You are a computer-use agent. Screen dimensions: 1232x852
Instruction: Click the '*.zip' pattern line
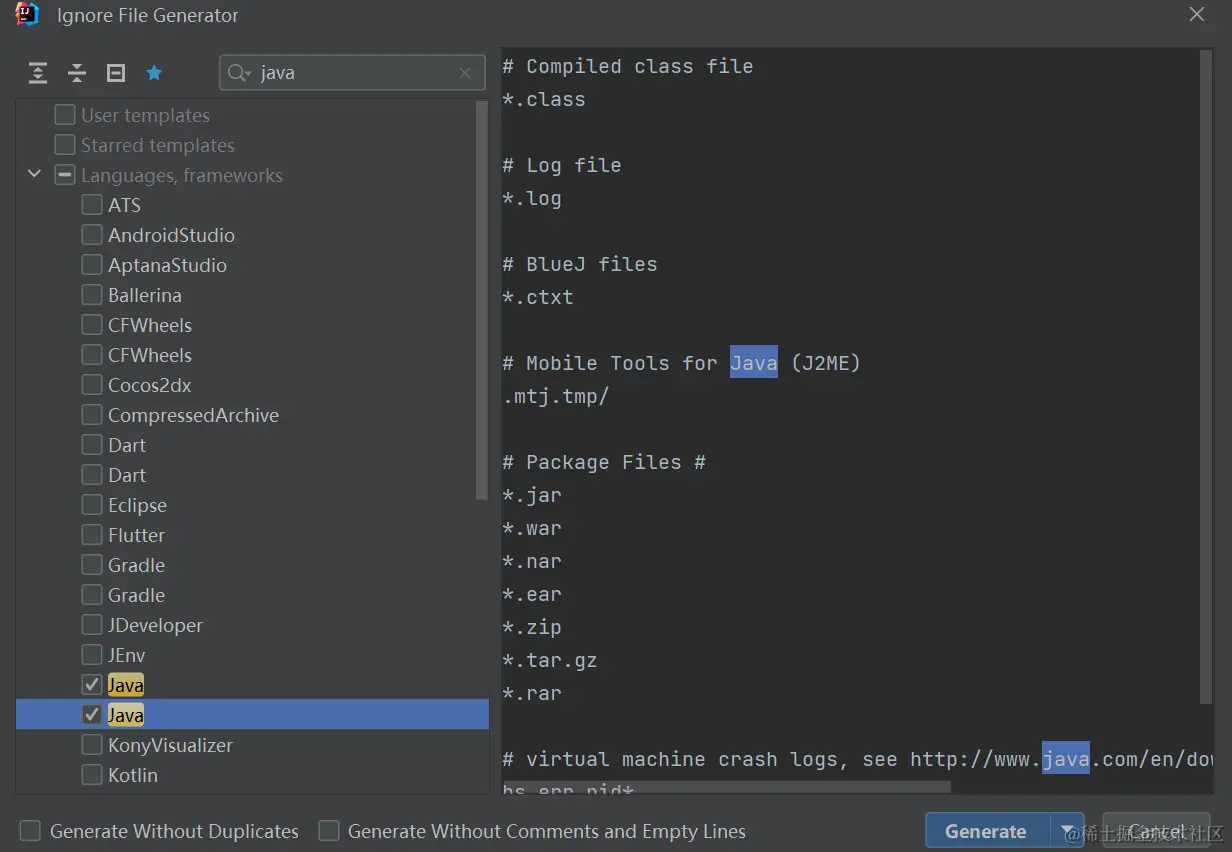[x=531, y=627]
